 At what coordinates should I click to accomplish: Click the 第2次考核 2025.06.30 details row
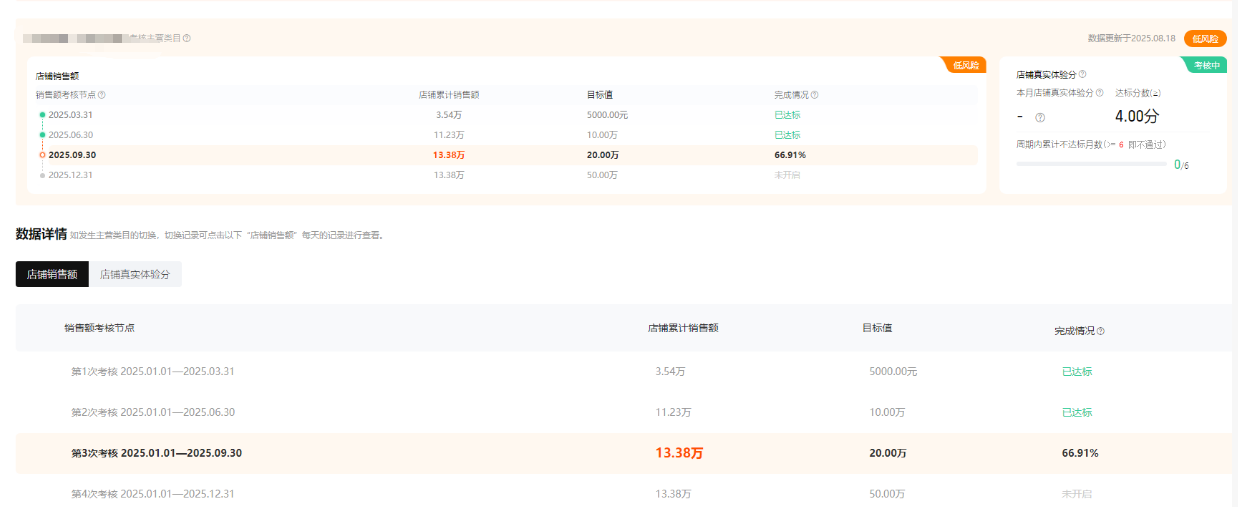[x=152, y=412]
